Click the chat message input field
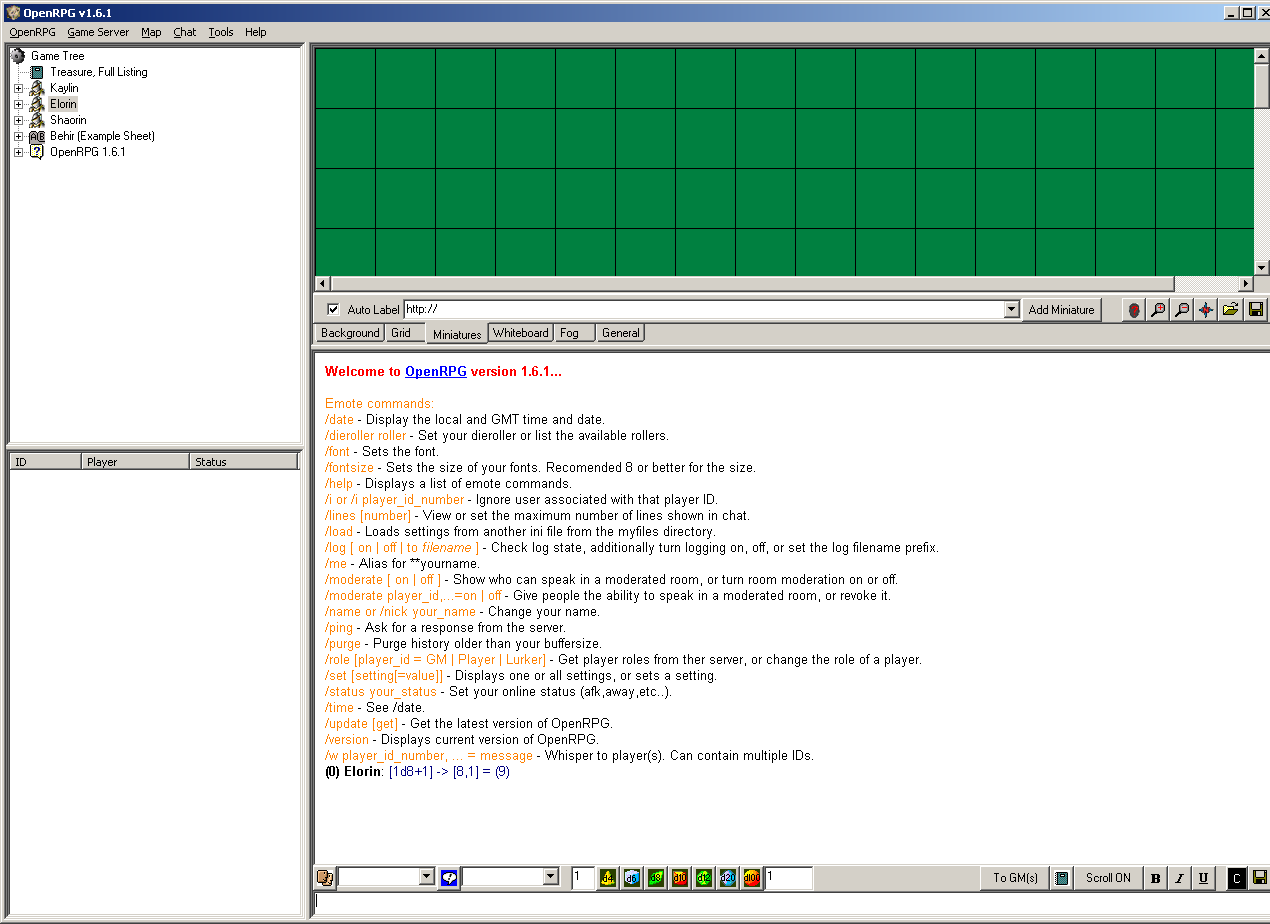 tap(790, 901)
